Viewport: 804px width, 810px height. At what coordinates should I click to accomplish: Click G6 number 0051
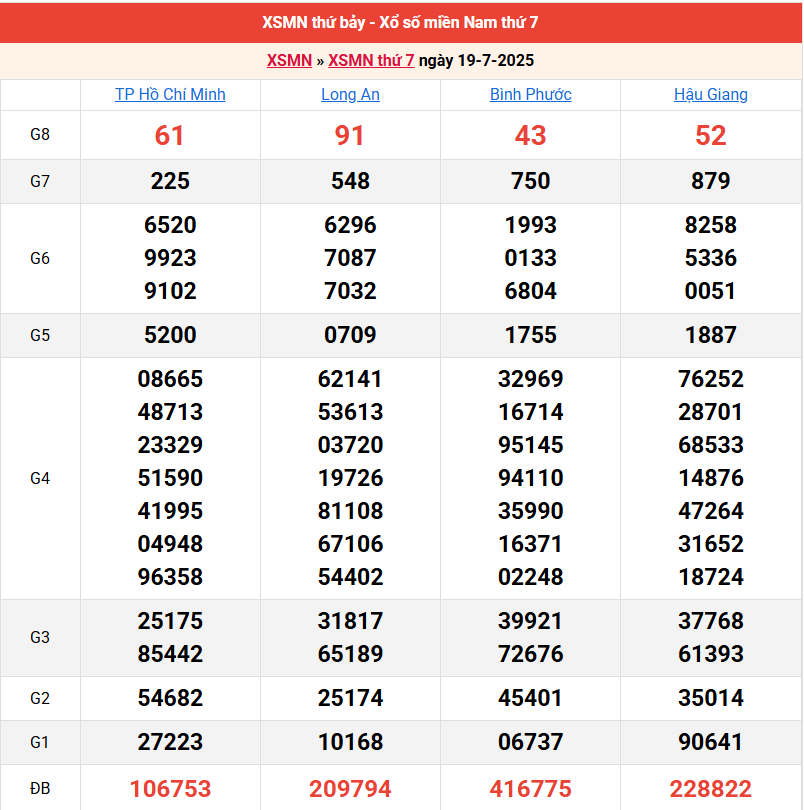tap(710, 291)
